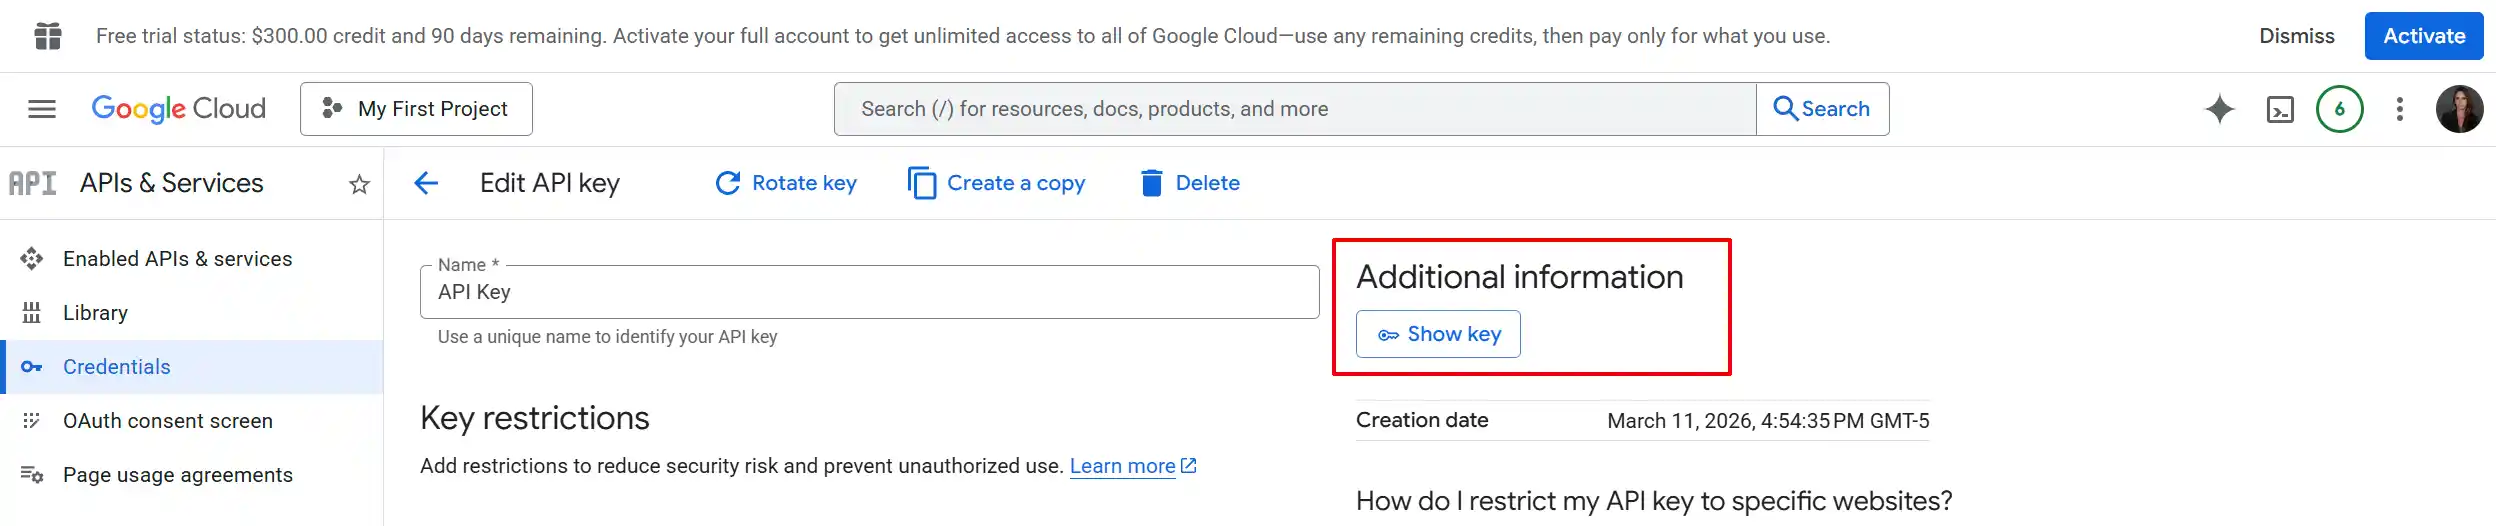
Task: Reveal the key with Show key
Action: click(x=1438, y=334)
